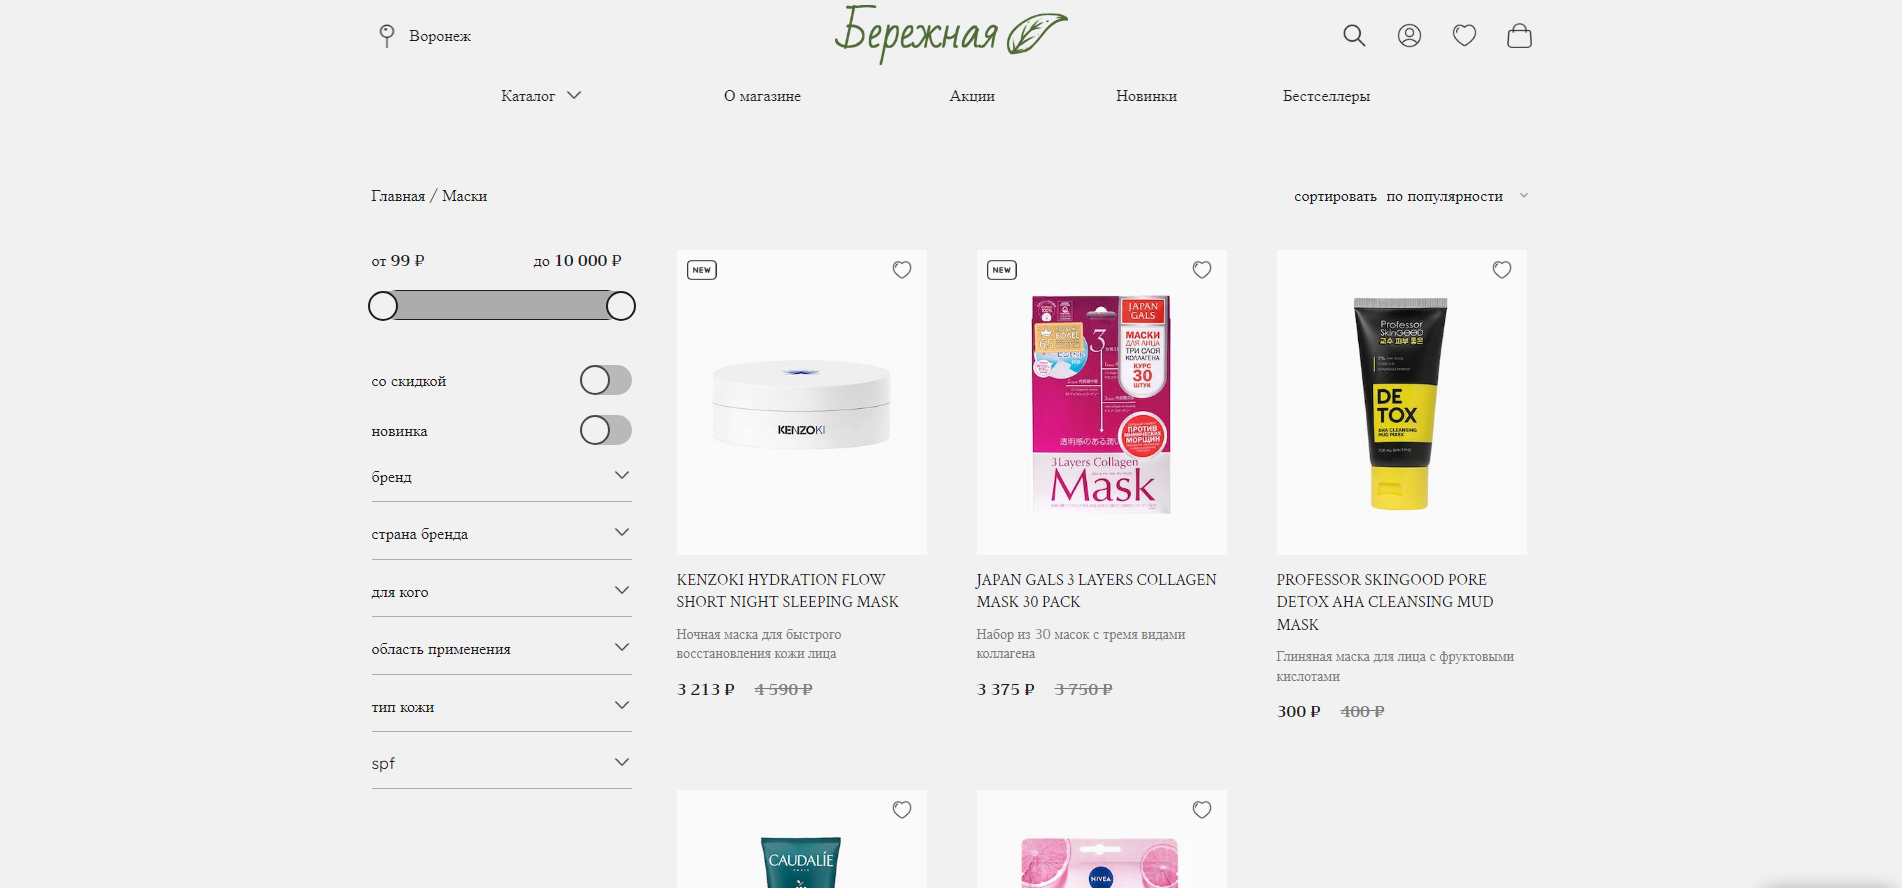The width and height of the screenshot is (1902, 888).
Task: Open Kenzoki Hydration Flow product title link
Action: [x=787, y=591]
